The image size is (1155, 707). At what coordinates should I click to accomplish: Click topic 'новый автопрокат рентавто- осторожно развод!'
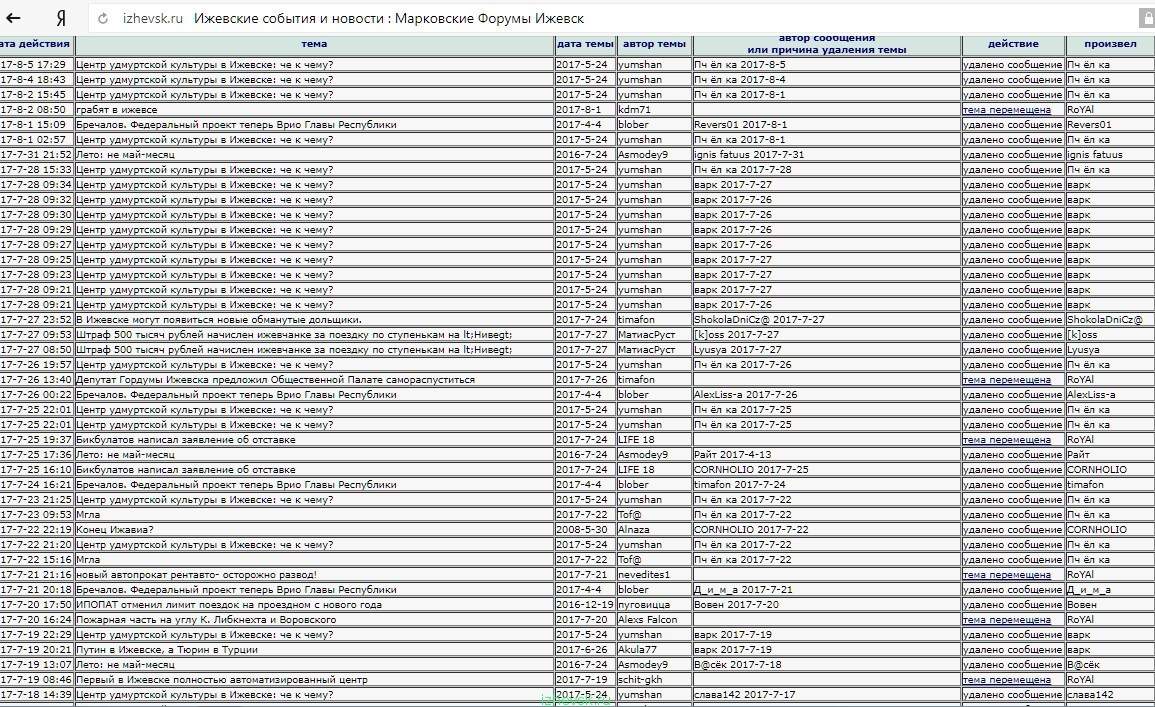click(x=196, y=575)
